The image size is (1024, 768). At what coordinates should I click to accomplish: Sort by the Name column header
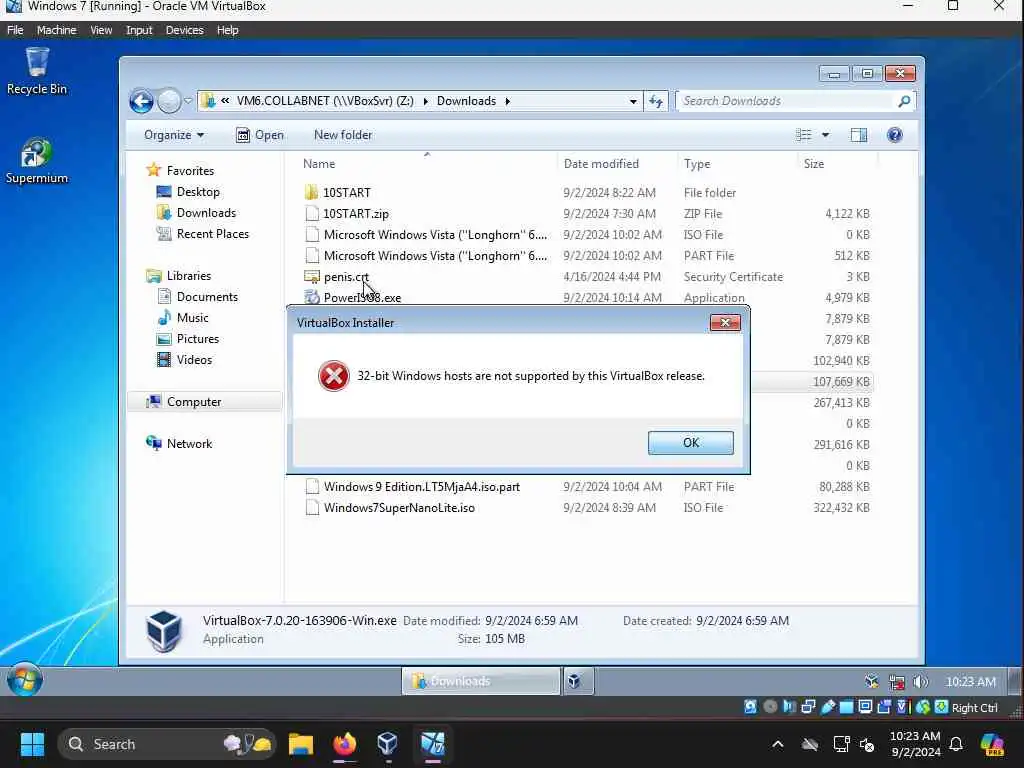[319, 164]
